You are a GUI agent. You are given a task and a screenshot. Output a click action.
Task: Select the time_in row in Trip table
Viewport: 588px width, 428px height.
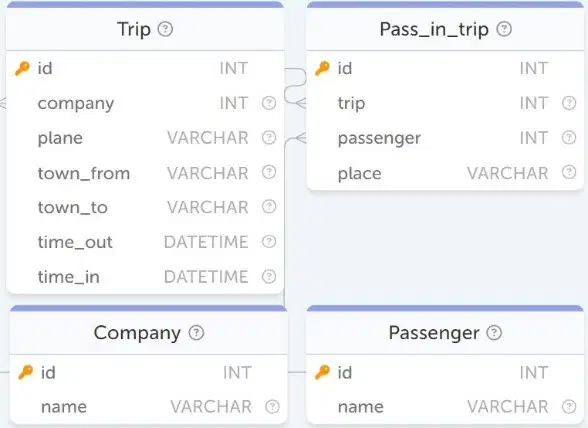(145, 276)
